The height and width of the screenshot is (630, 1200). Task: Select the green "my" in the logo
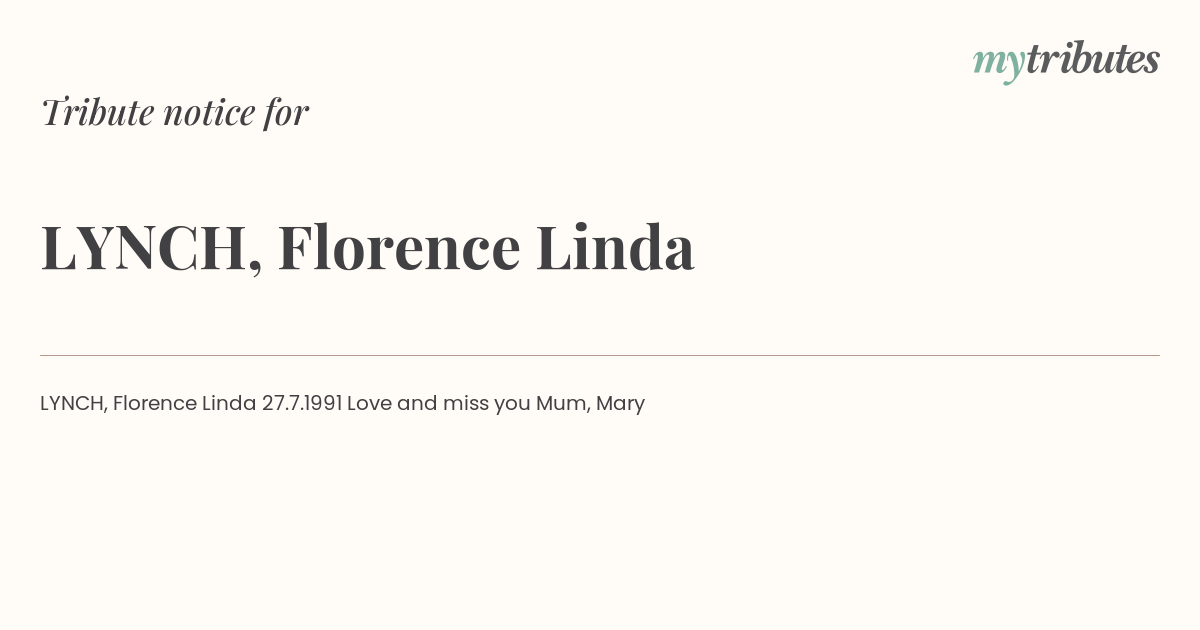pyautogui.click(x=999, y=65)
